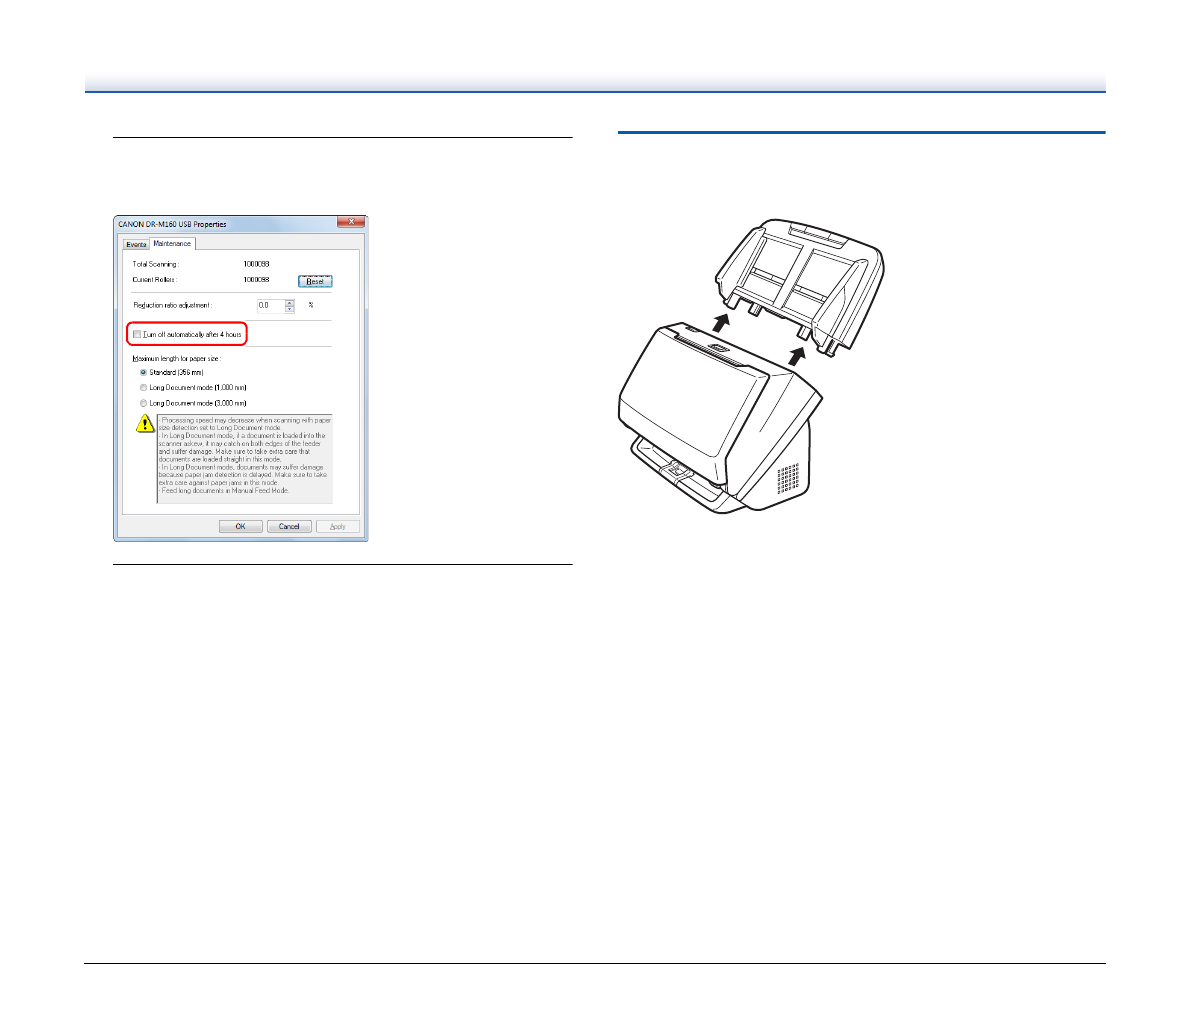Click the dialog title bar
Screen dimensions: 1190x1020
click(x=200, y=224)
